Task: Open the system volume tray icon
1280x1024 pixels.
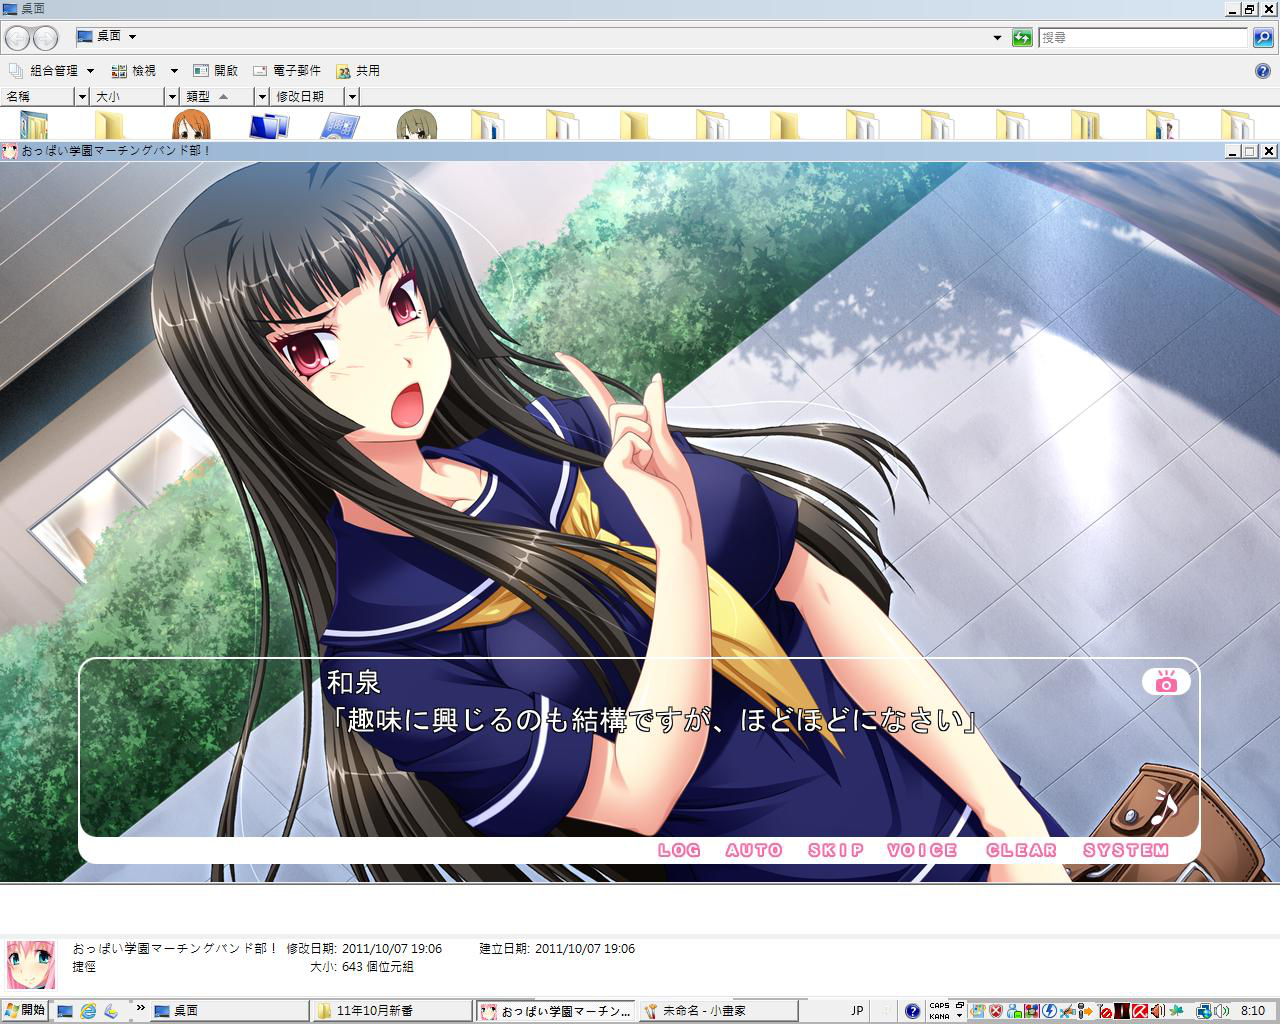Action: point(1221,1011)
